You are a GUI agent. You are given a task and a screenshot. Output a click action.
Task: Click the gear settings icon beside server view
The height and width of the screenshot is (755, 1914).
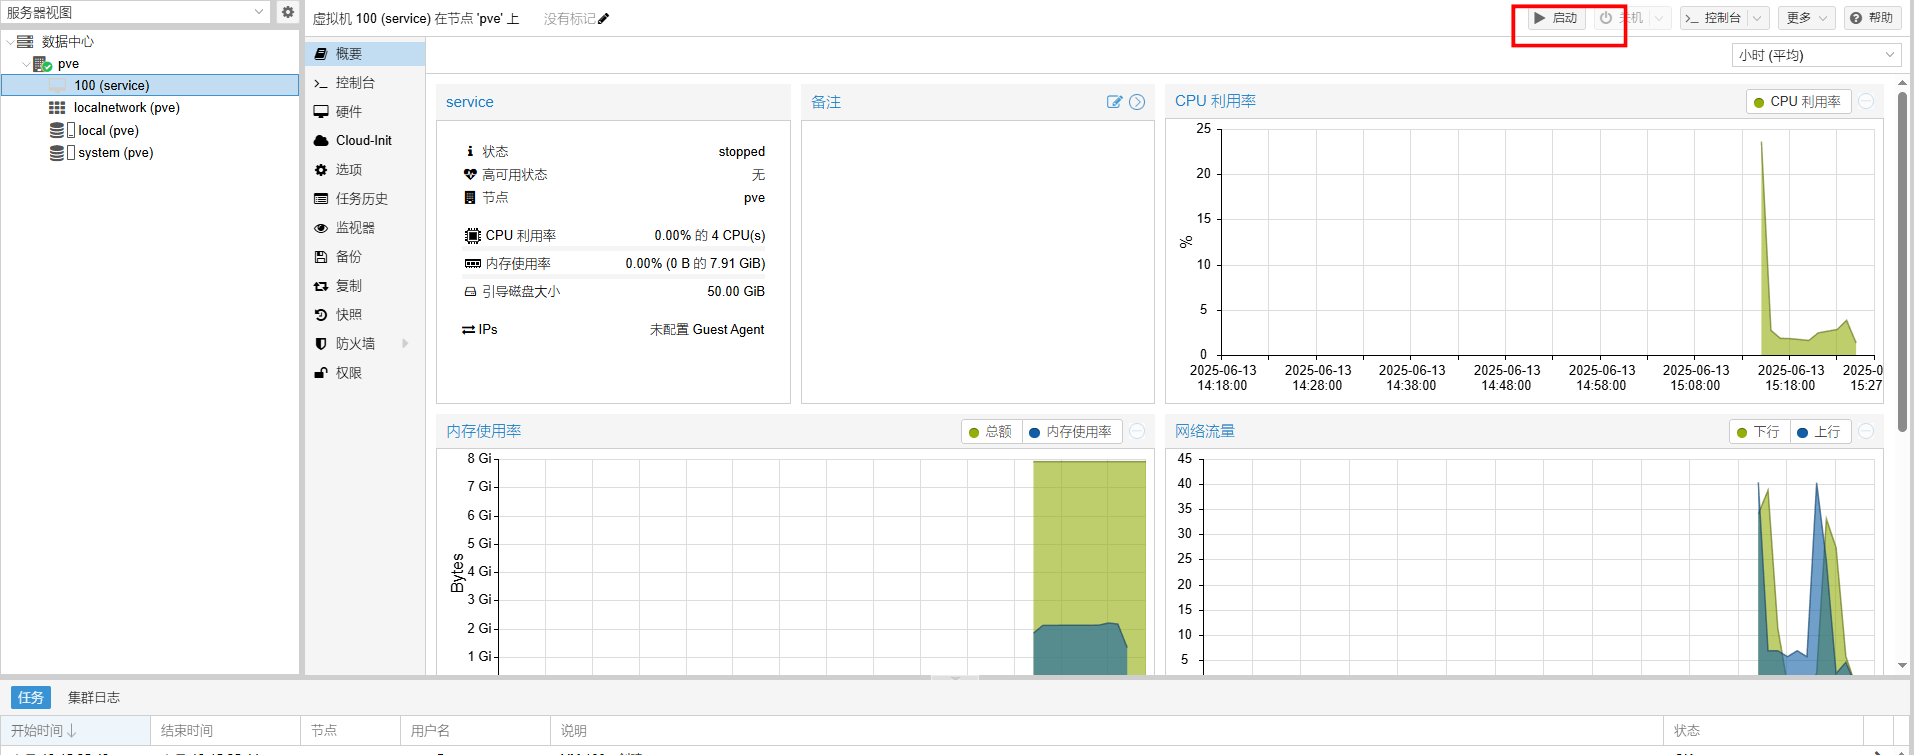(288, 12)
